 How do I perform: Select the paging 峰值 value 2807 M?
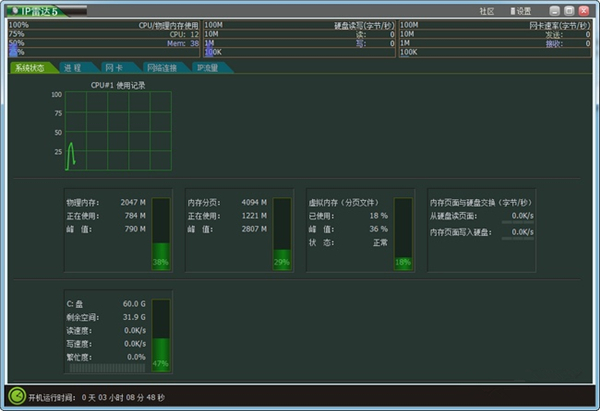coord(254,229)
